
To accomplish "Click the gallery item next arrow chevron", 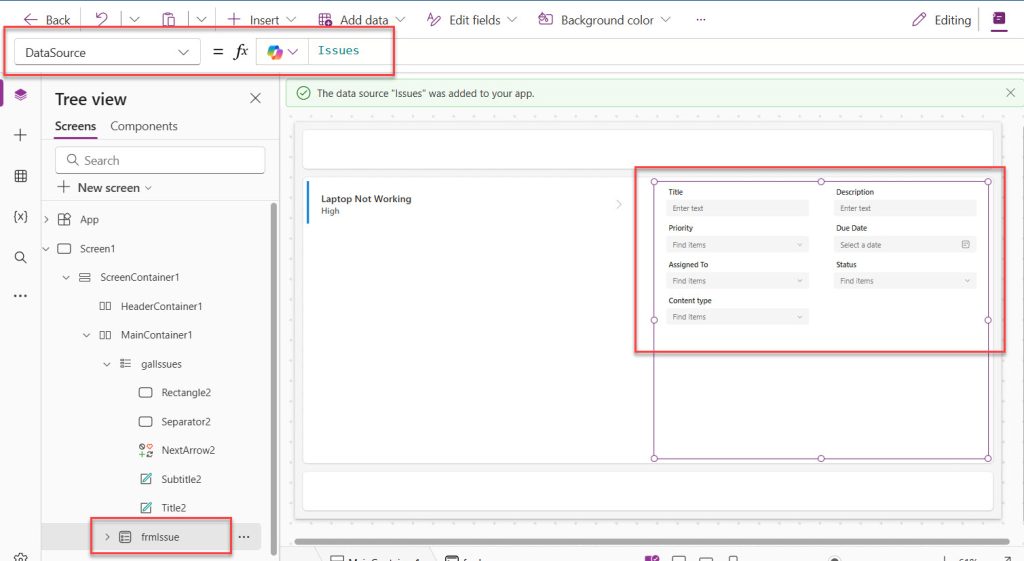I will [x=618, y=204].
